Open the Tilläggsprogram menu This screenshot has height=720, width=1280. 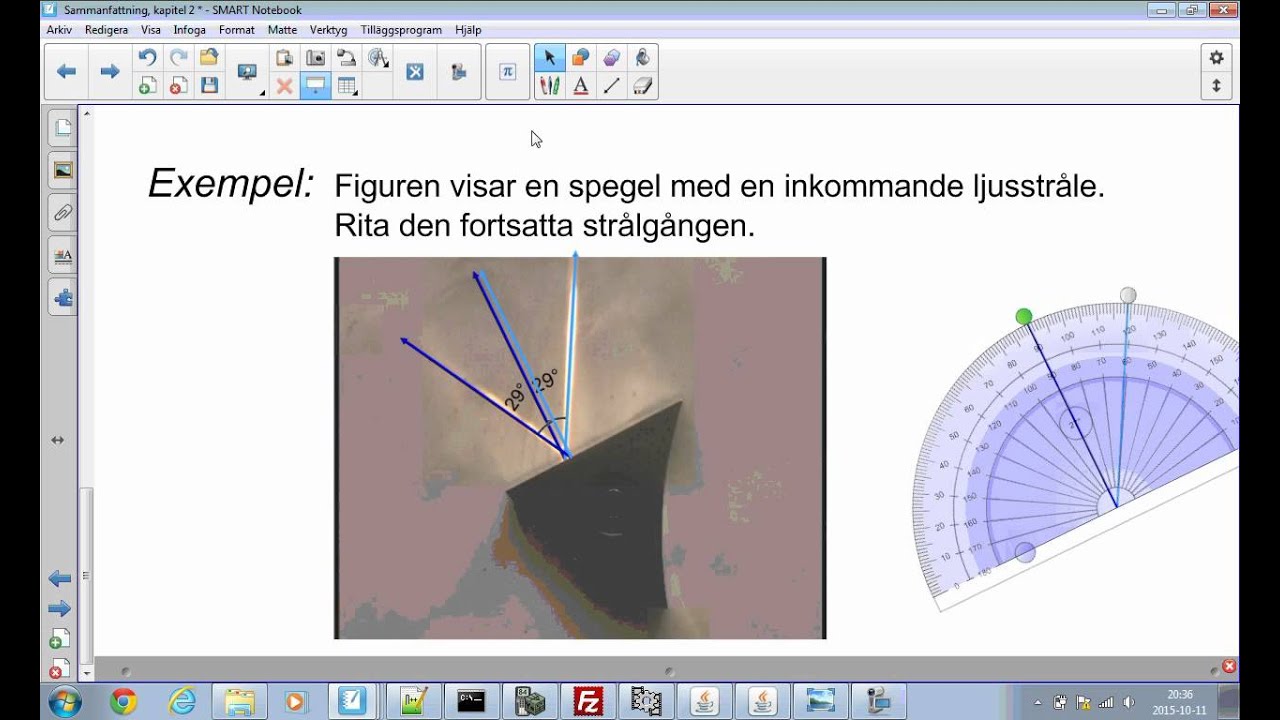pyautogui.click(x=401, y=30)
